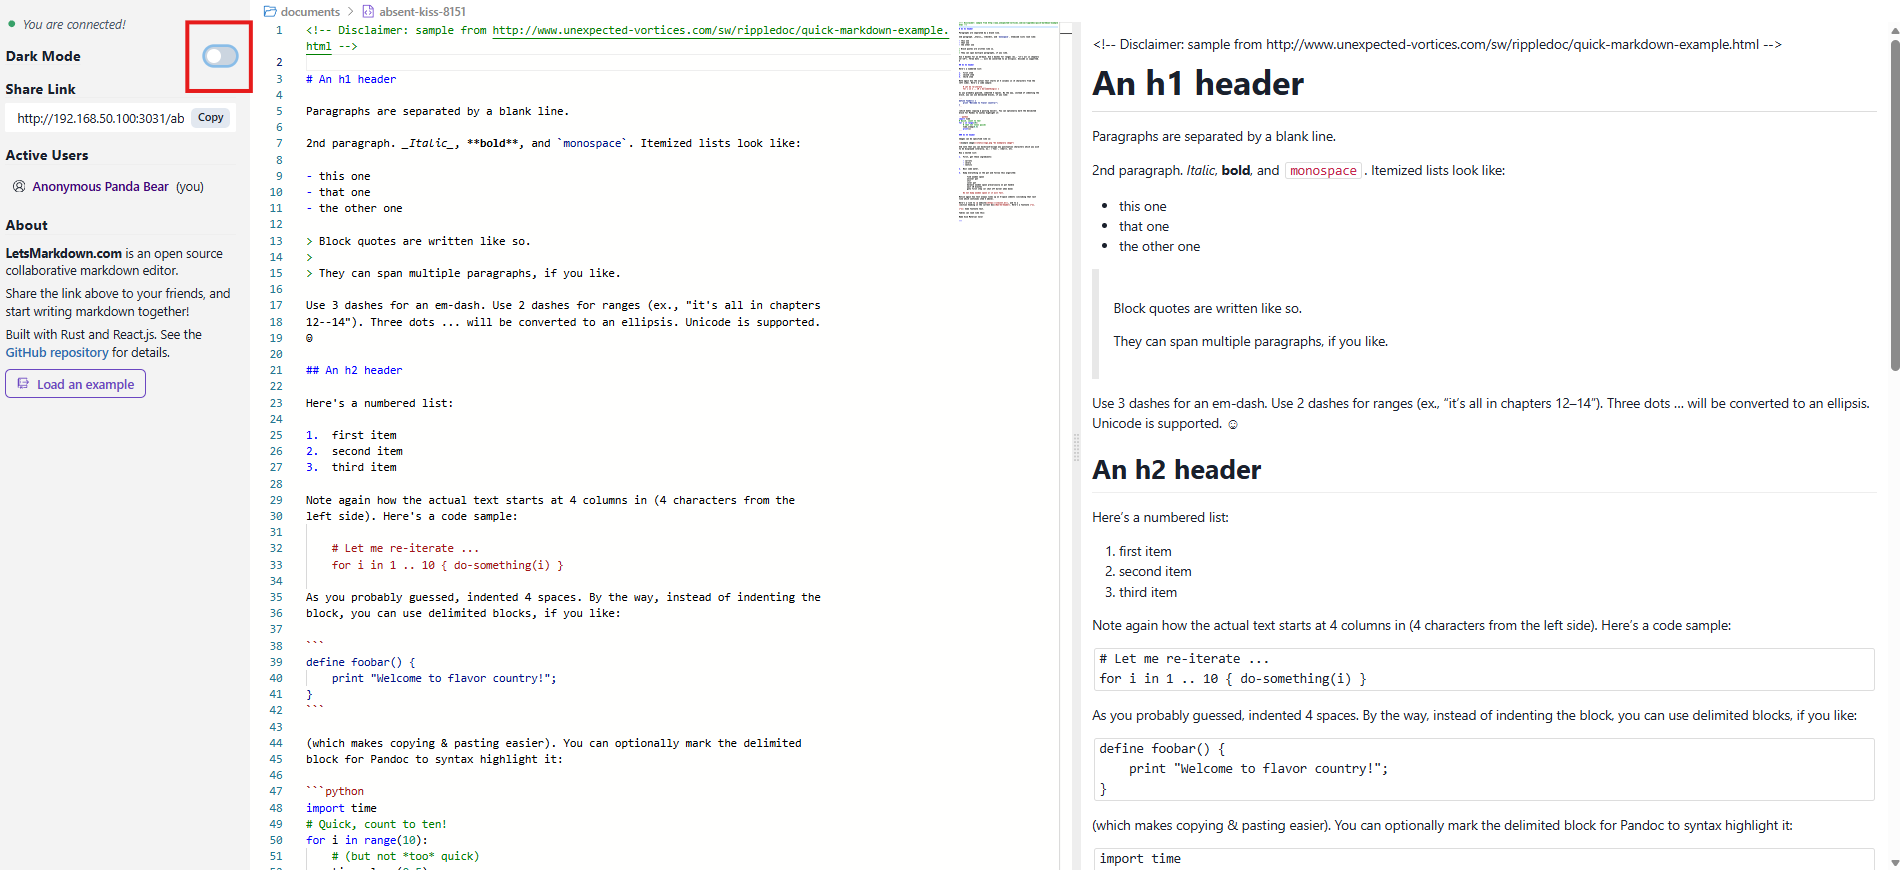Click line number 21 in editor gutter
This screenshot has width=1900, height=870.
point(276,370)
